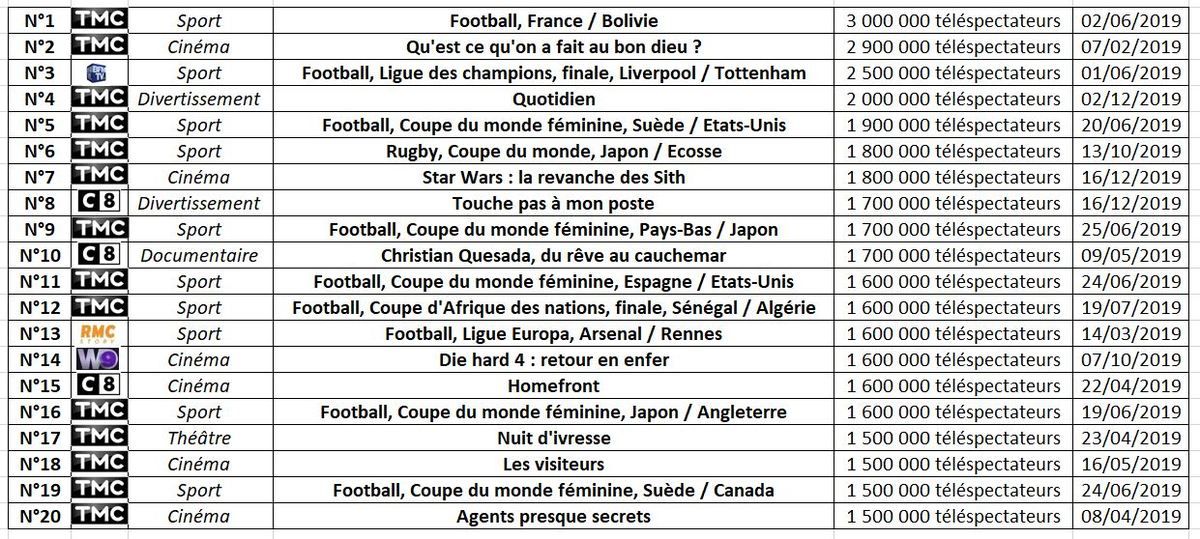Image resolution: width=1200 pixels, height=539 pixels.
Task: Click the 'Touche pas à mon poste' cell
Action: (x=553, y=203)
